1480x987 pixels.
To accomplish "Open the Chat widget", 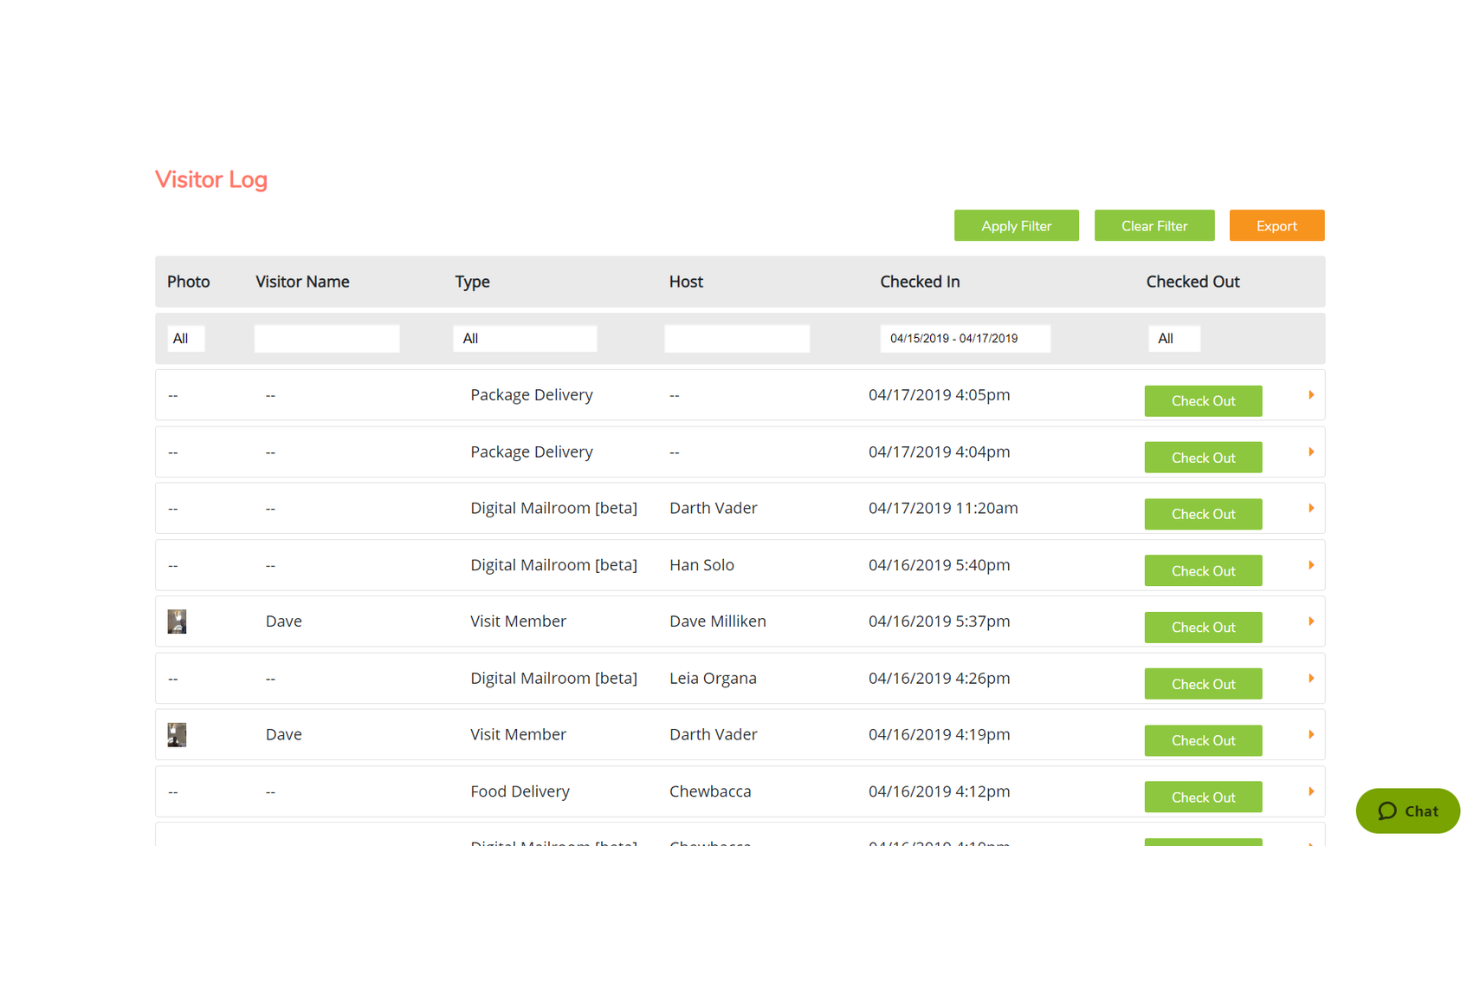I will pos(1407,811).
